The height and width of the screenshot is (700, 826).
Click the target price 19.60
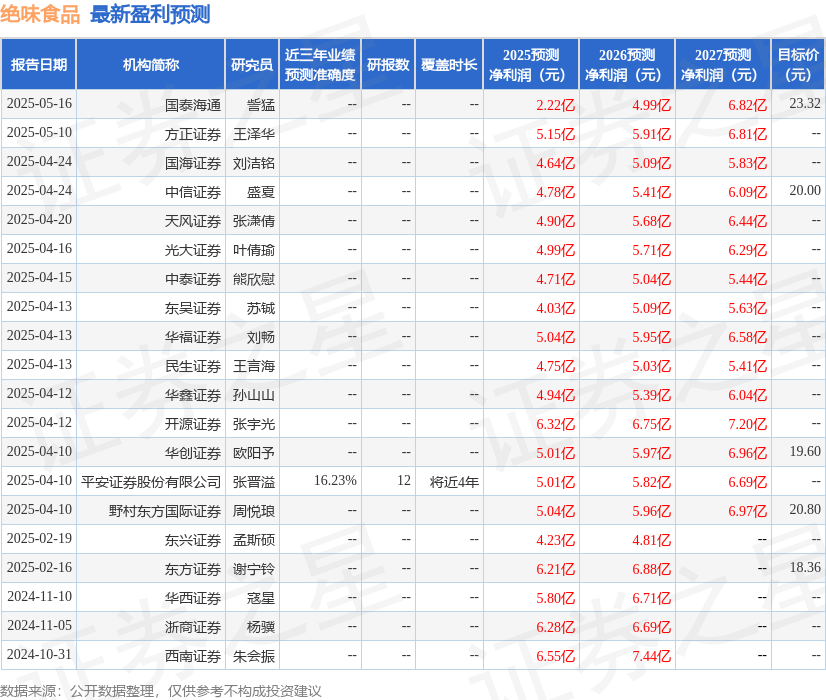[805, 451]
